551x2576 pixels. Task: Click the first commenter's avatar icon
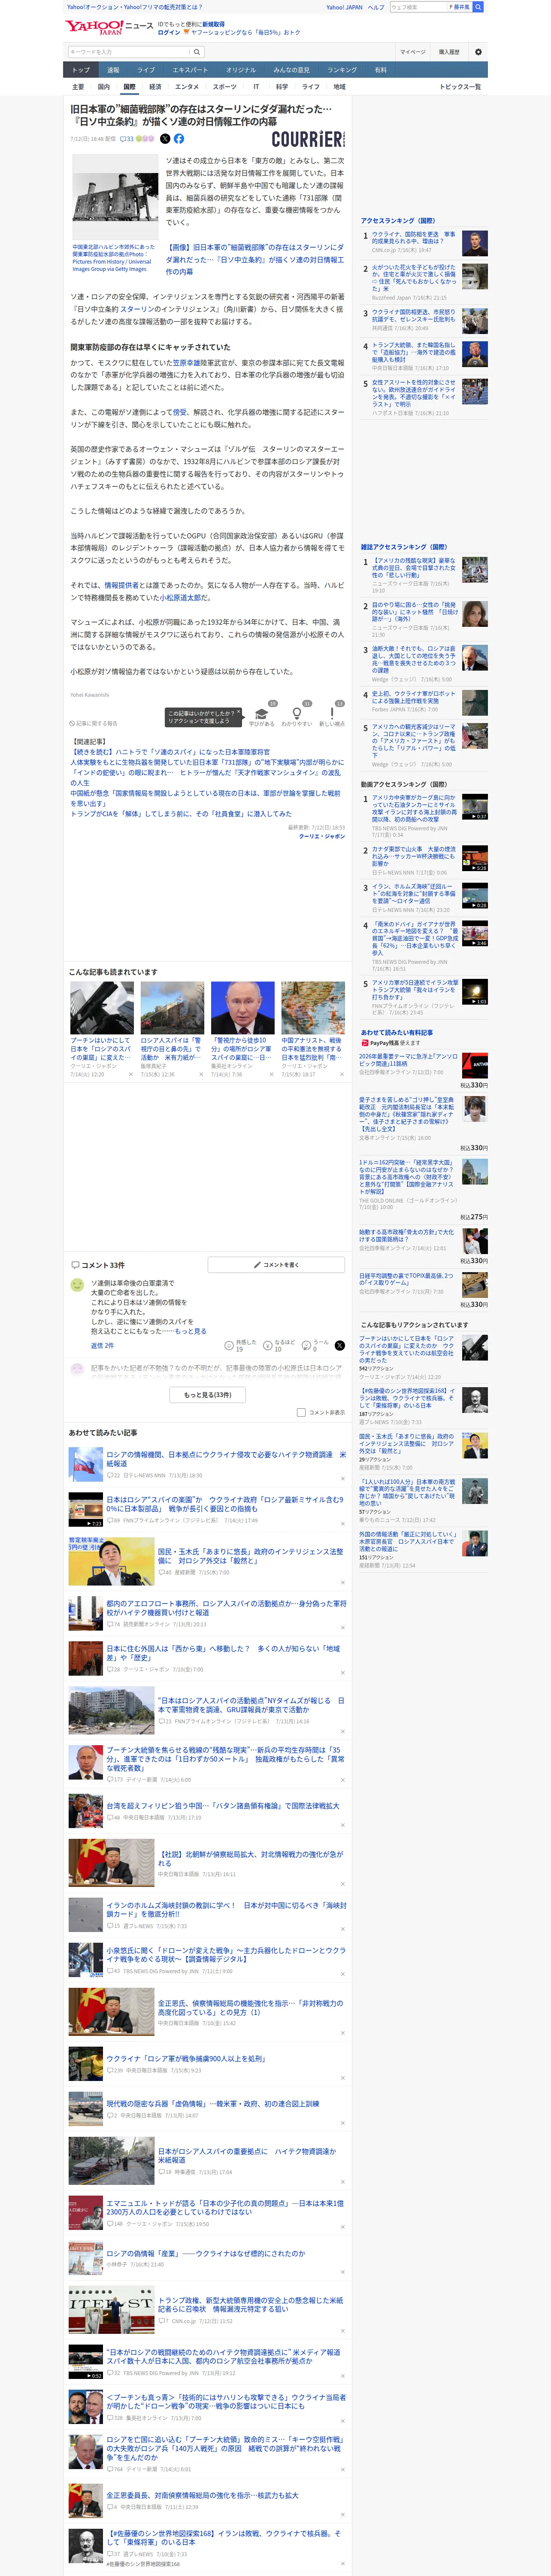pyautogui.click(x=77, y=1285)
